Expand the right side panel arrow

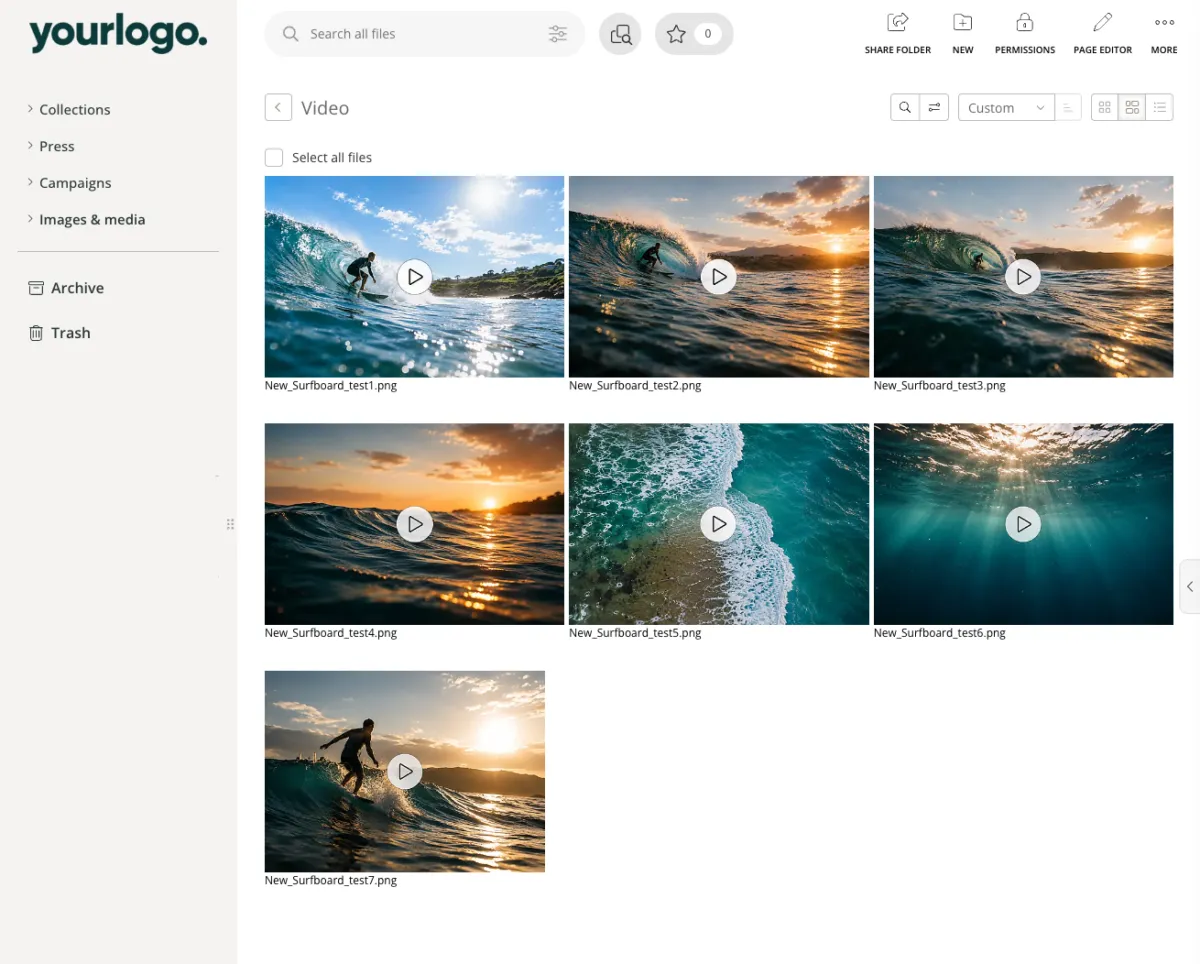tap(1190, 587)
